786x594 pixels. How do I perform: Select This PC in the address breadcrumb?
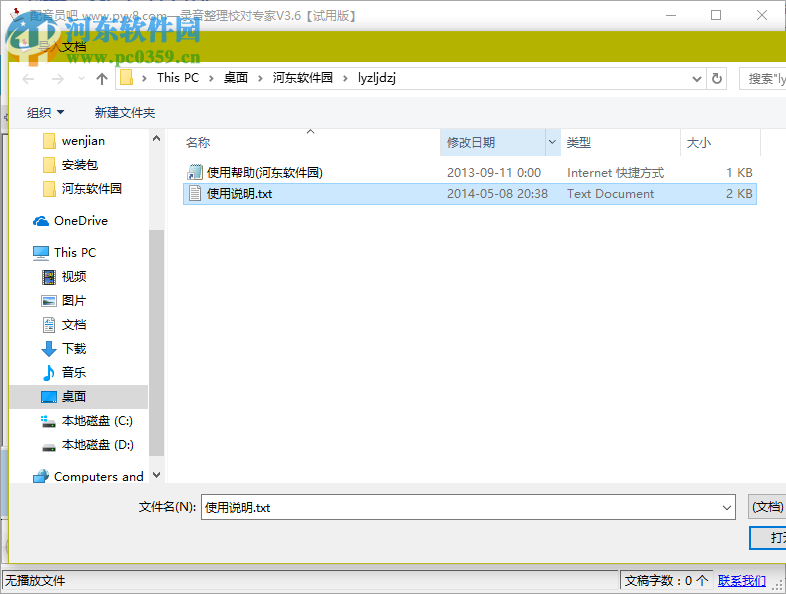[x=177, y=78]
